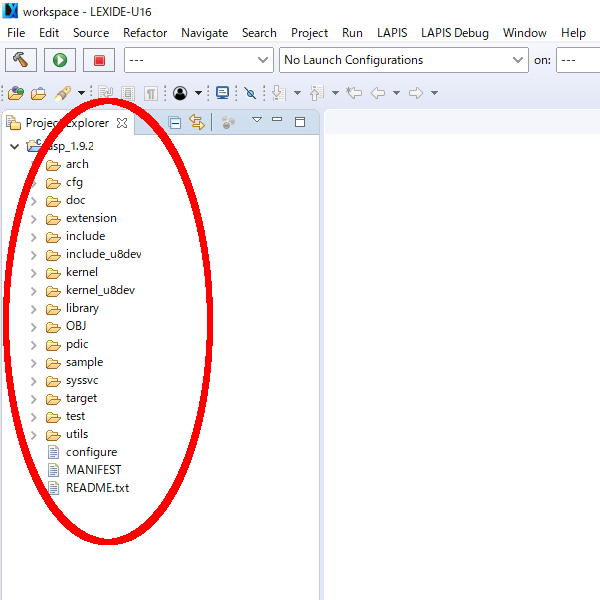Click the green Run launch button
600x600 pixels.
(60, 60)
